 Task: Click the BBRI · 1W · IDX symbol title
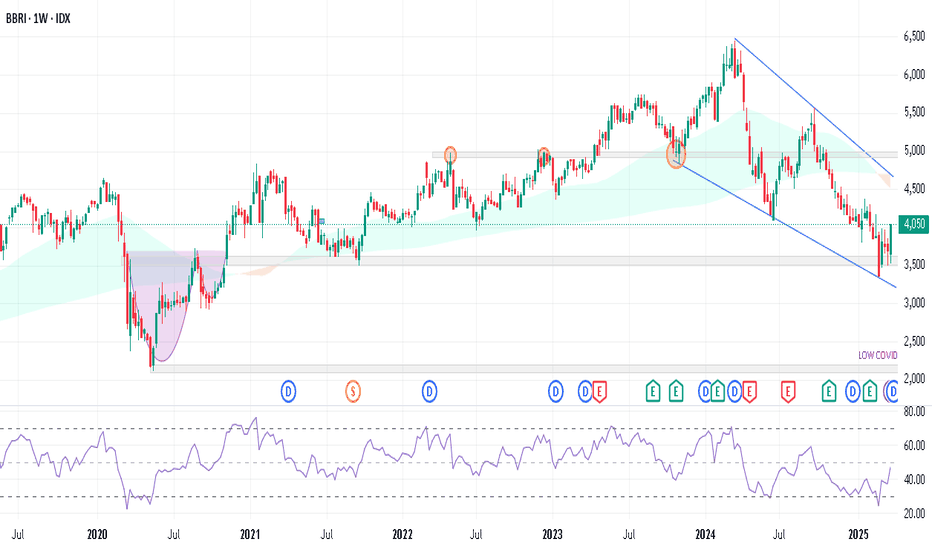click(38, 18)
